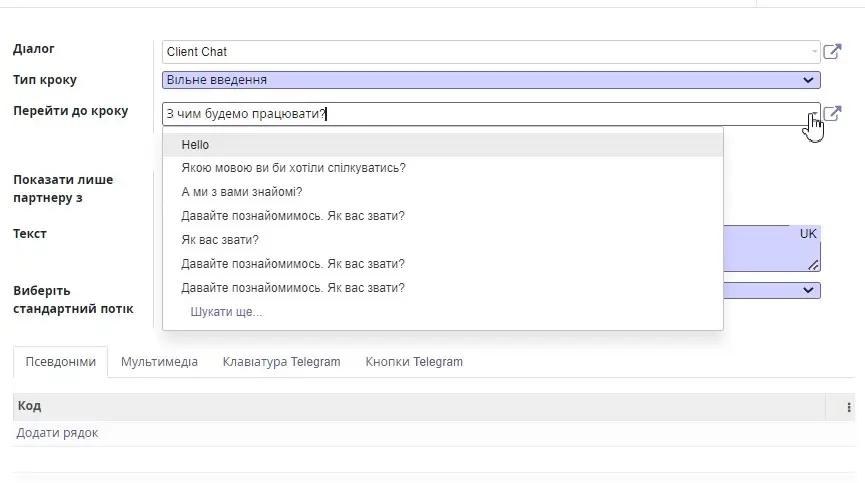Open external link icon beside Діалог field
865x483 pixels.
pyautogui.click(x=832, y=51)
